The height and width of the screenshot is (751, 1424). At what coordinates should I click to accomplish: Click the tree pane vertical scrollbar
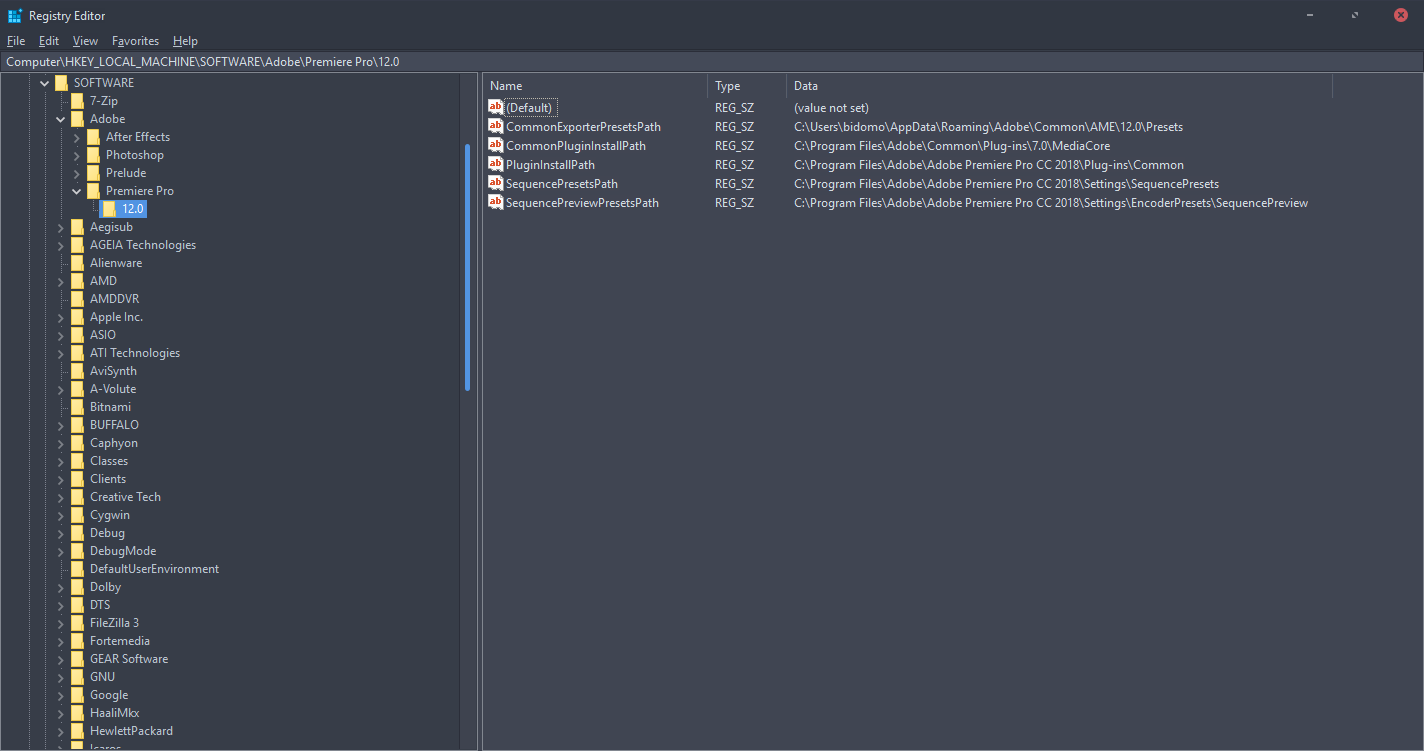point(467,270)
